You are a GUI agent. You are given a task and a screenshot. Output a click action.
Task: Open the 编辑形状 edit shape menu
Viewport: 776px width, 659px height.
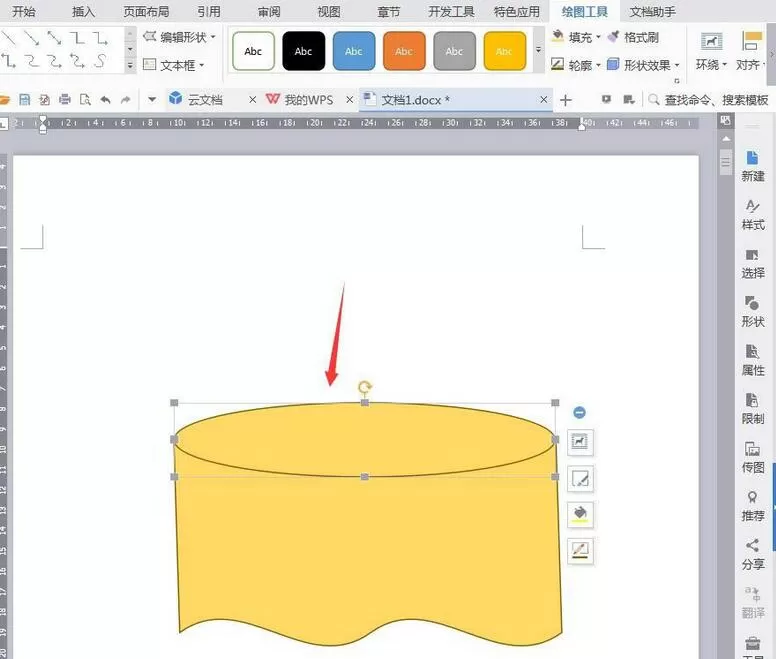point(179,37)
